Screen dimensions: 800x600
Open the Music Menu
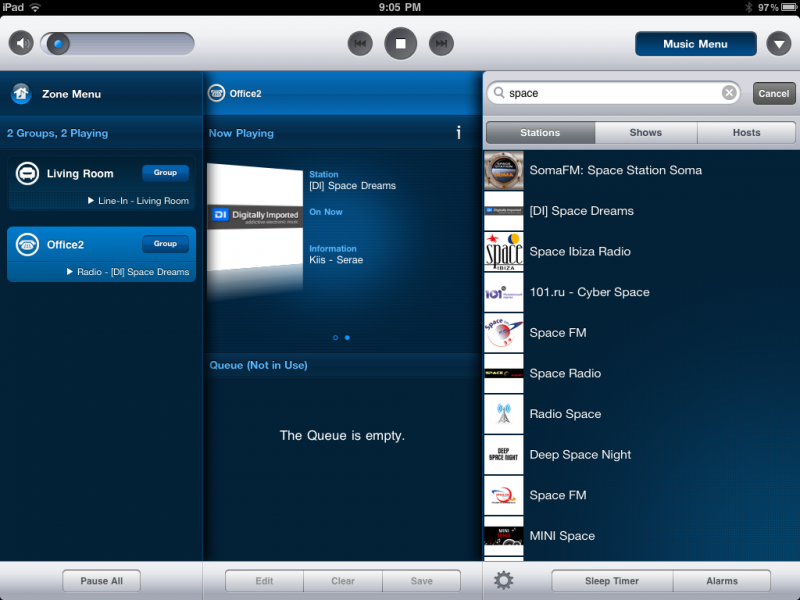(x=695, y=44)
